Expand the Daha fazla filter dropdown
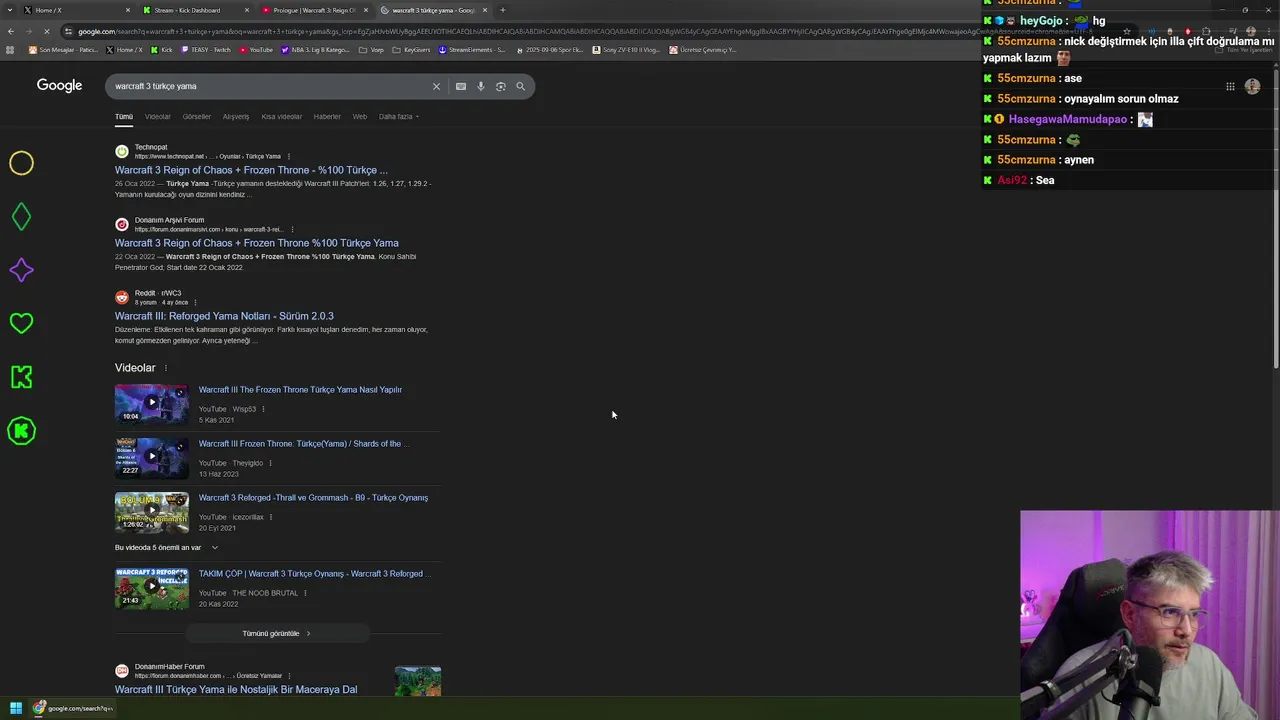This screenshot has height=720, width=1280. pos(399,116)
